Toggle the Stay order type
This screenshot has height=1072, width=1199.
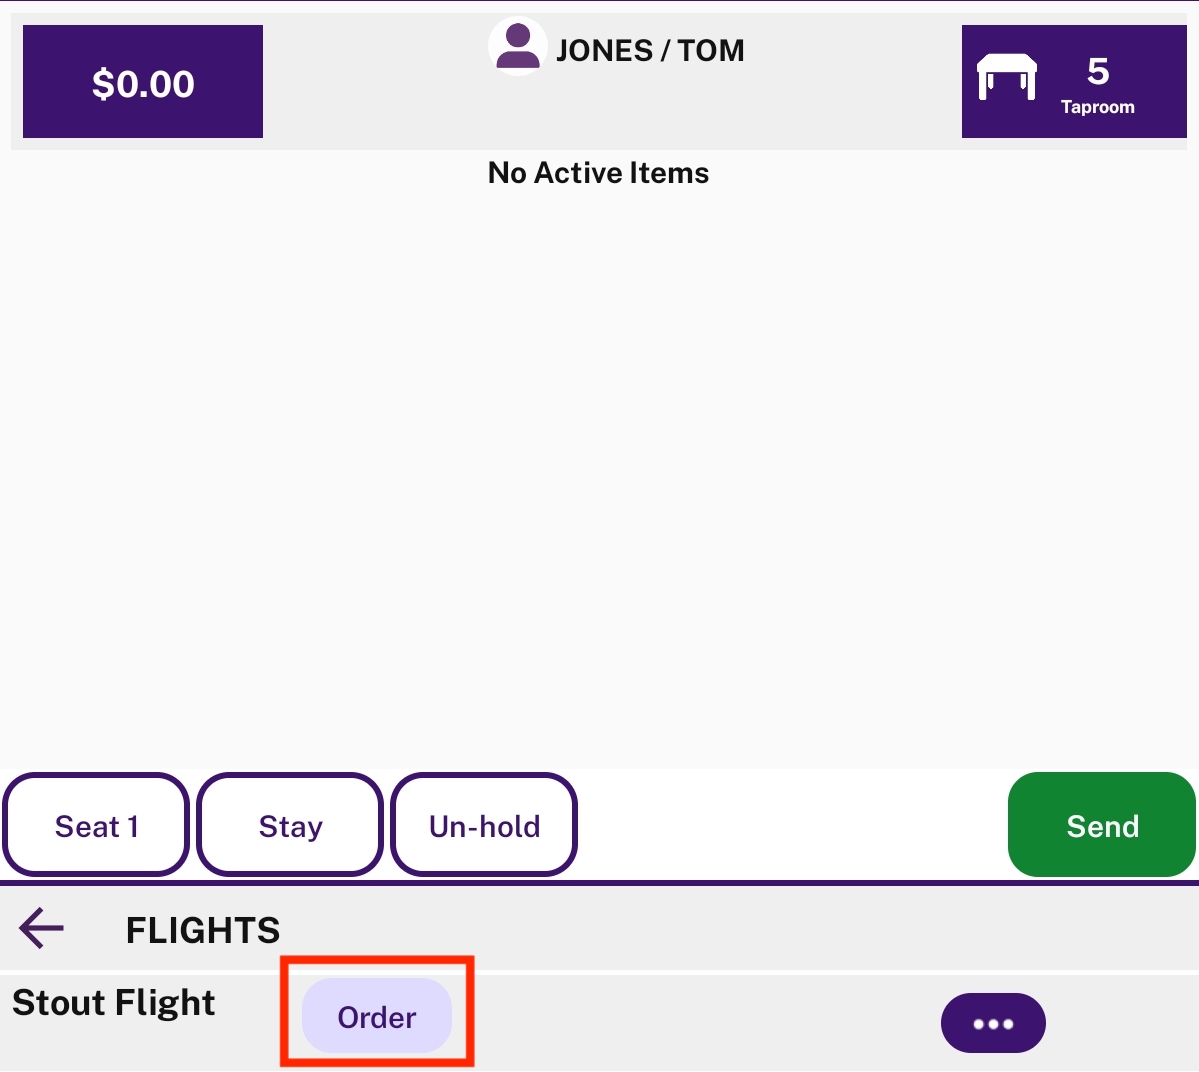pyautogui.click(x=290, y=824)
